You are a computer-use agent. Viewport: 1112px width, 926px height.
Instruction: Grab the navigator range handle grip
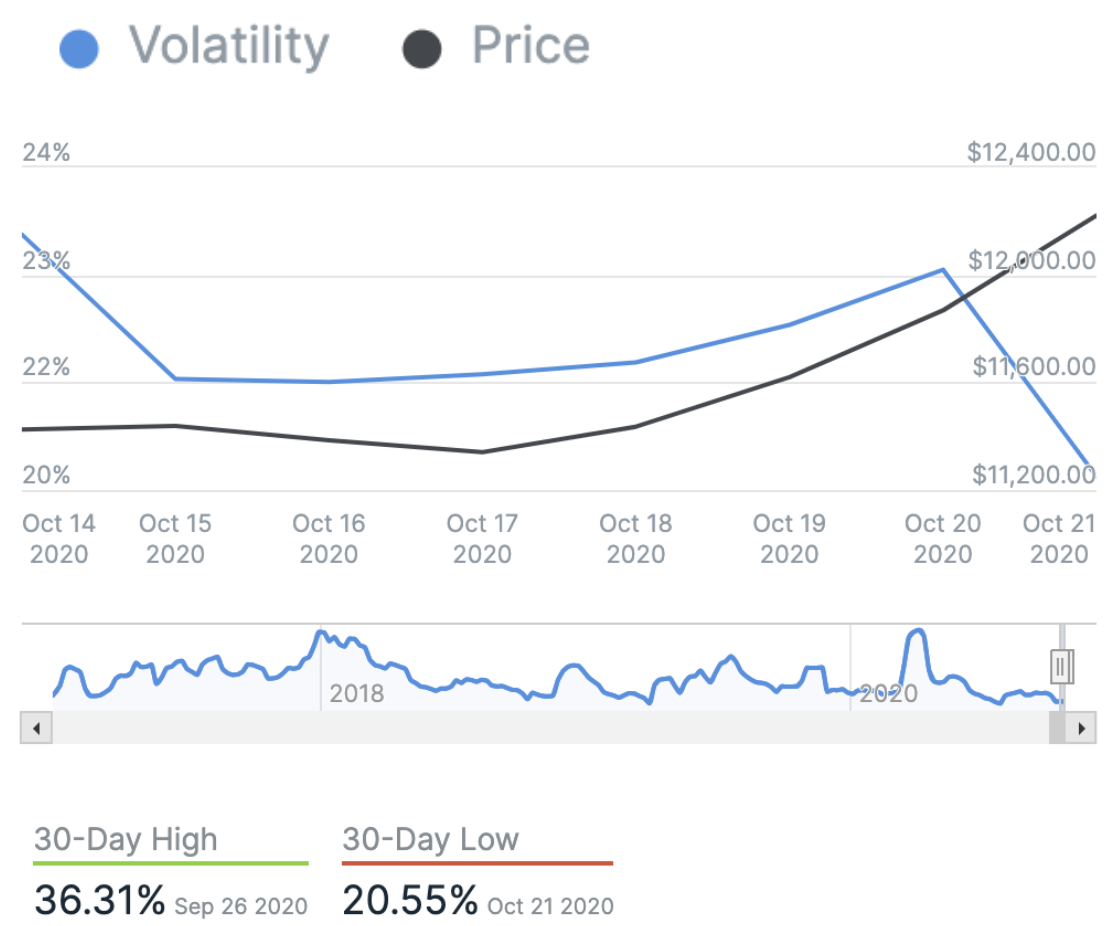(x=1061, y=665)
